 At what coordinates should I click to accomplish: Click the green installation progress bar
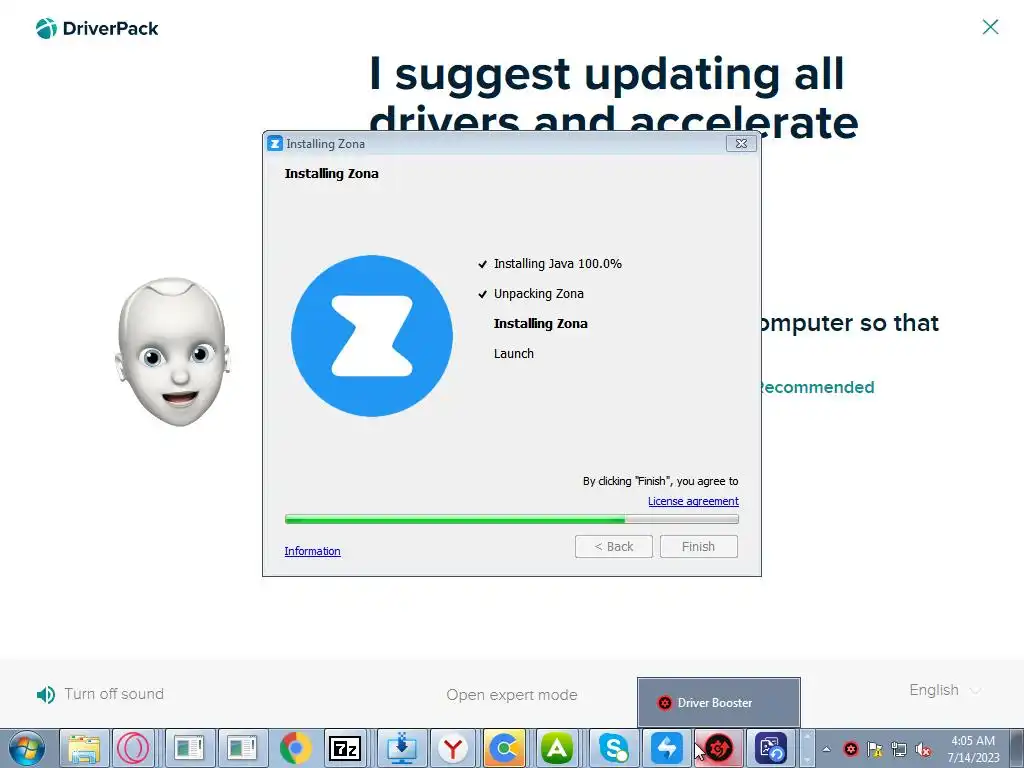coord(511,519)
